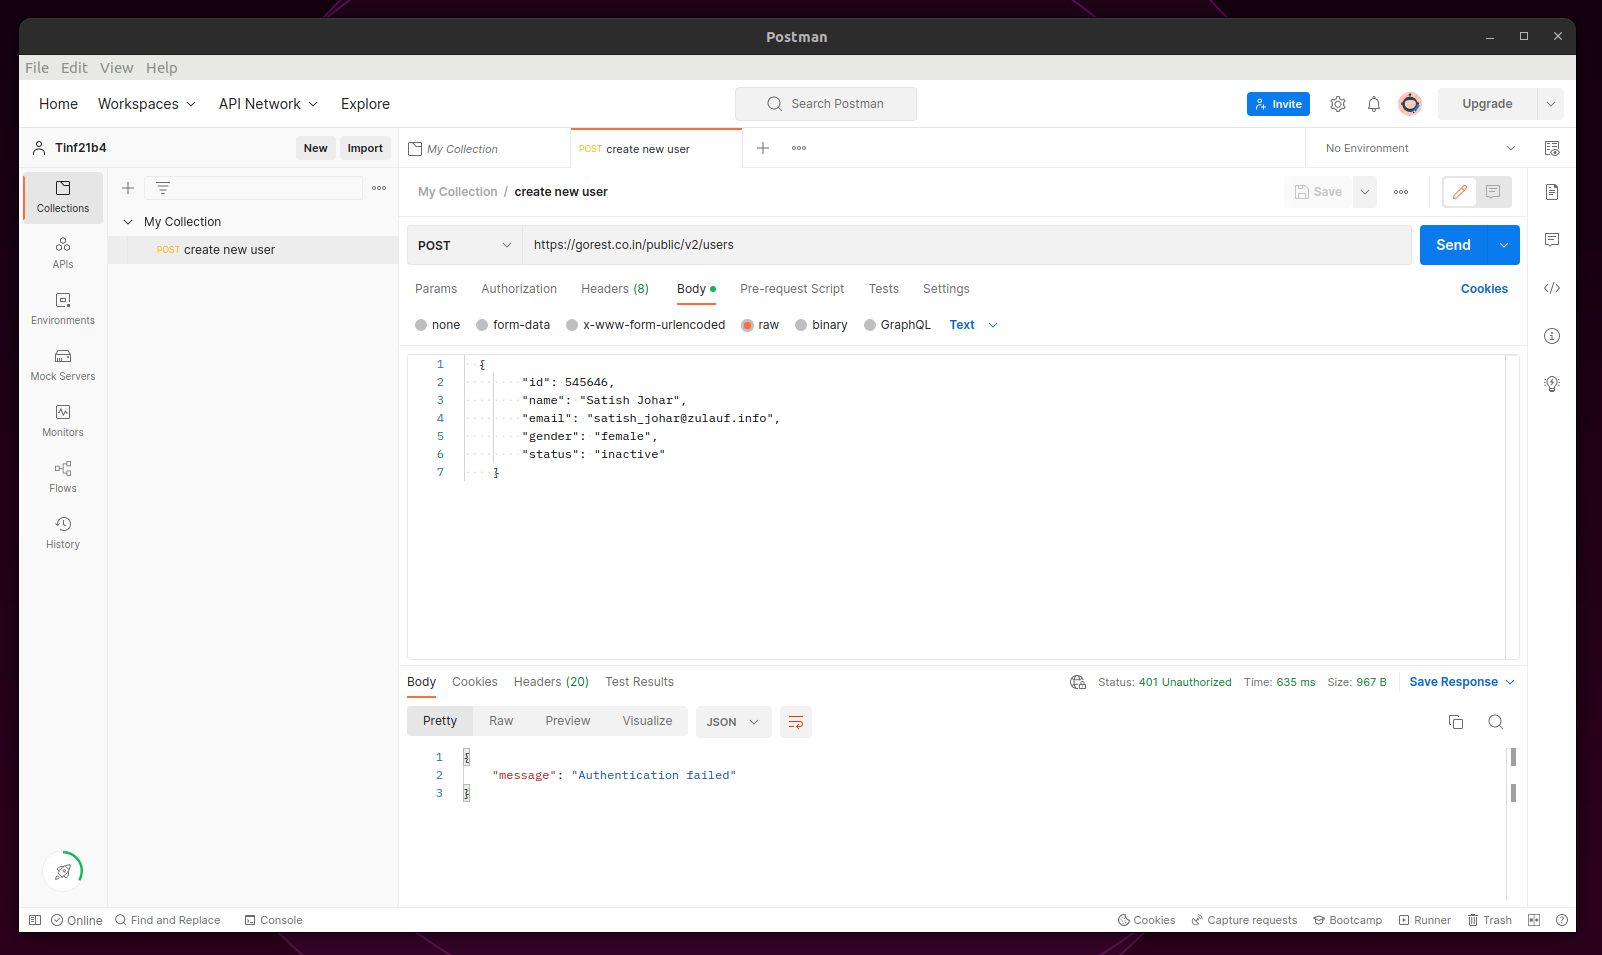Click the Send button
The width and height of the screenshot is (1602, 955).
pyautogui.click(x=1453, y=245)
